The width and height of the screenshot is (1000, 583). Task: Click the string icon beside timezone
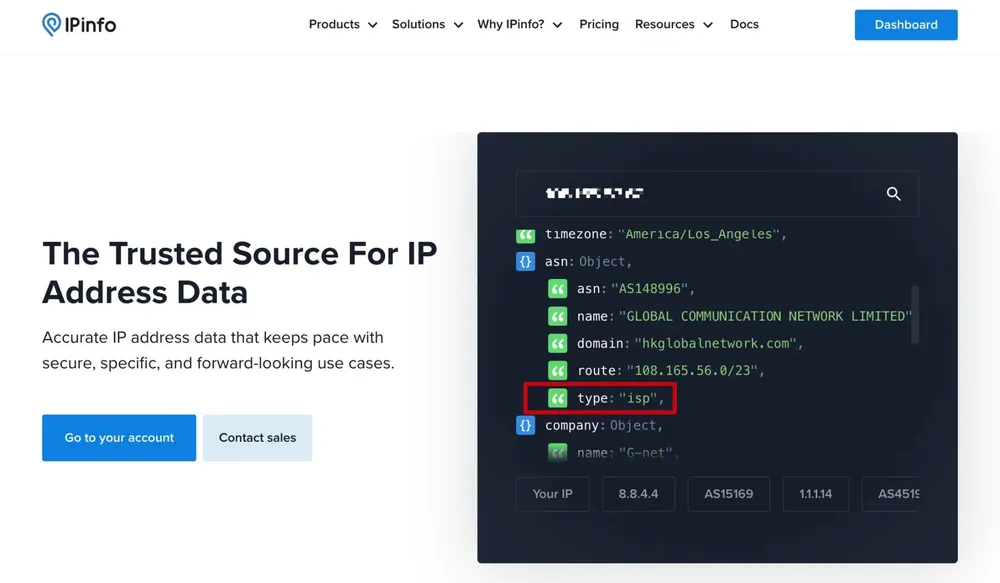point(526,235)
